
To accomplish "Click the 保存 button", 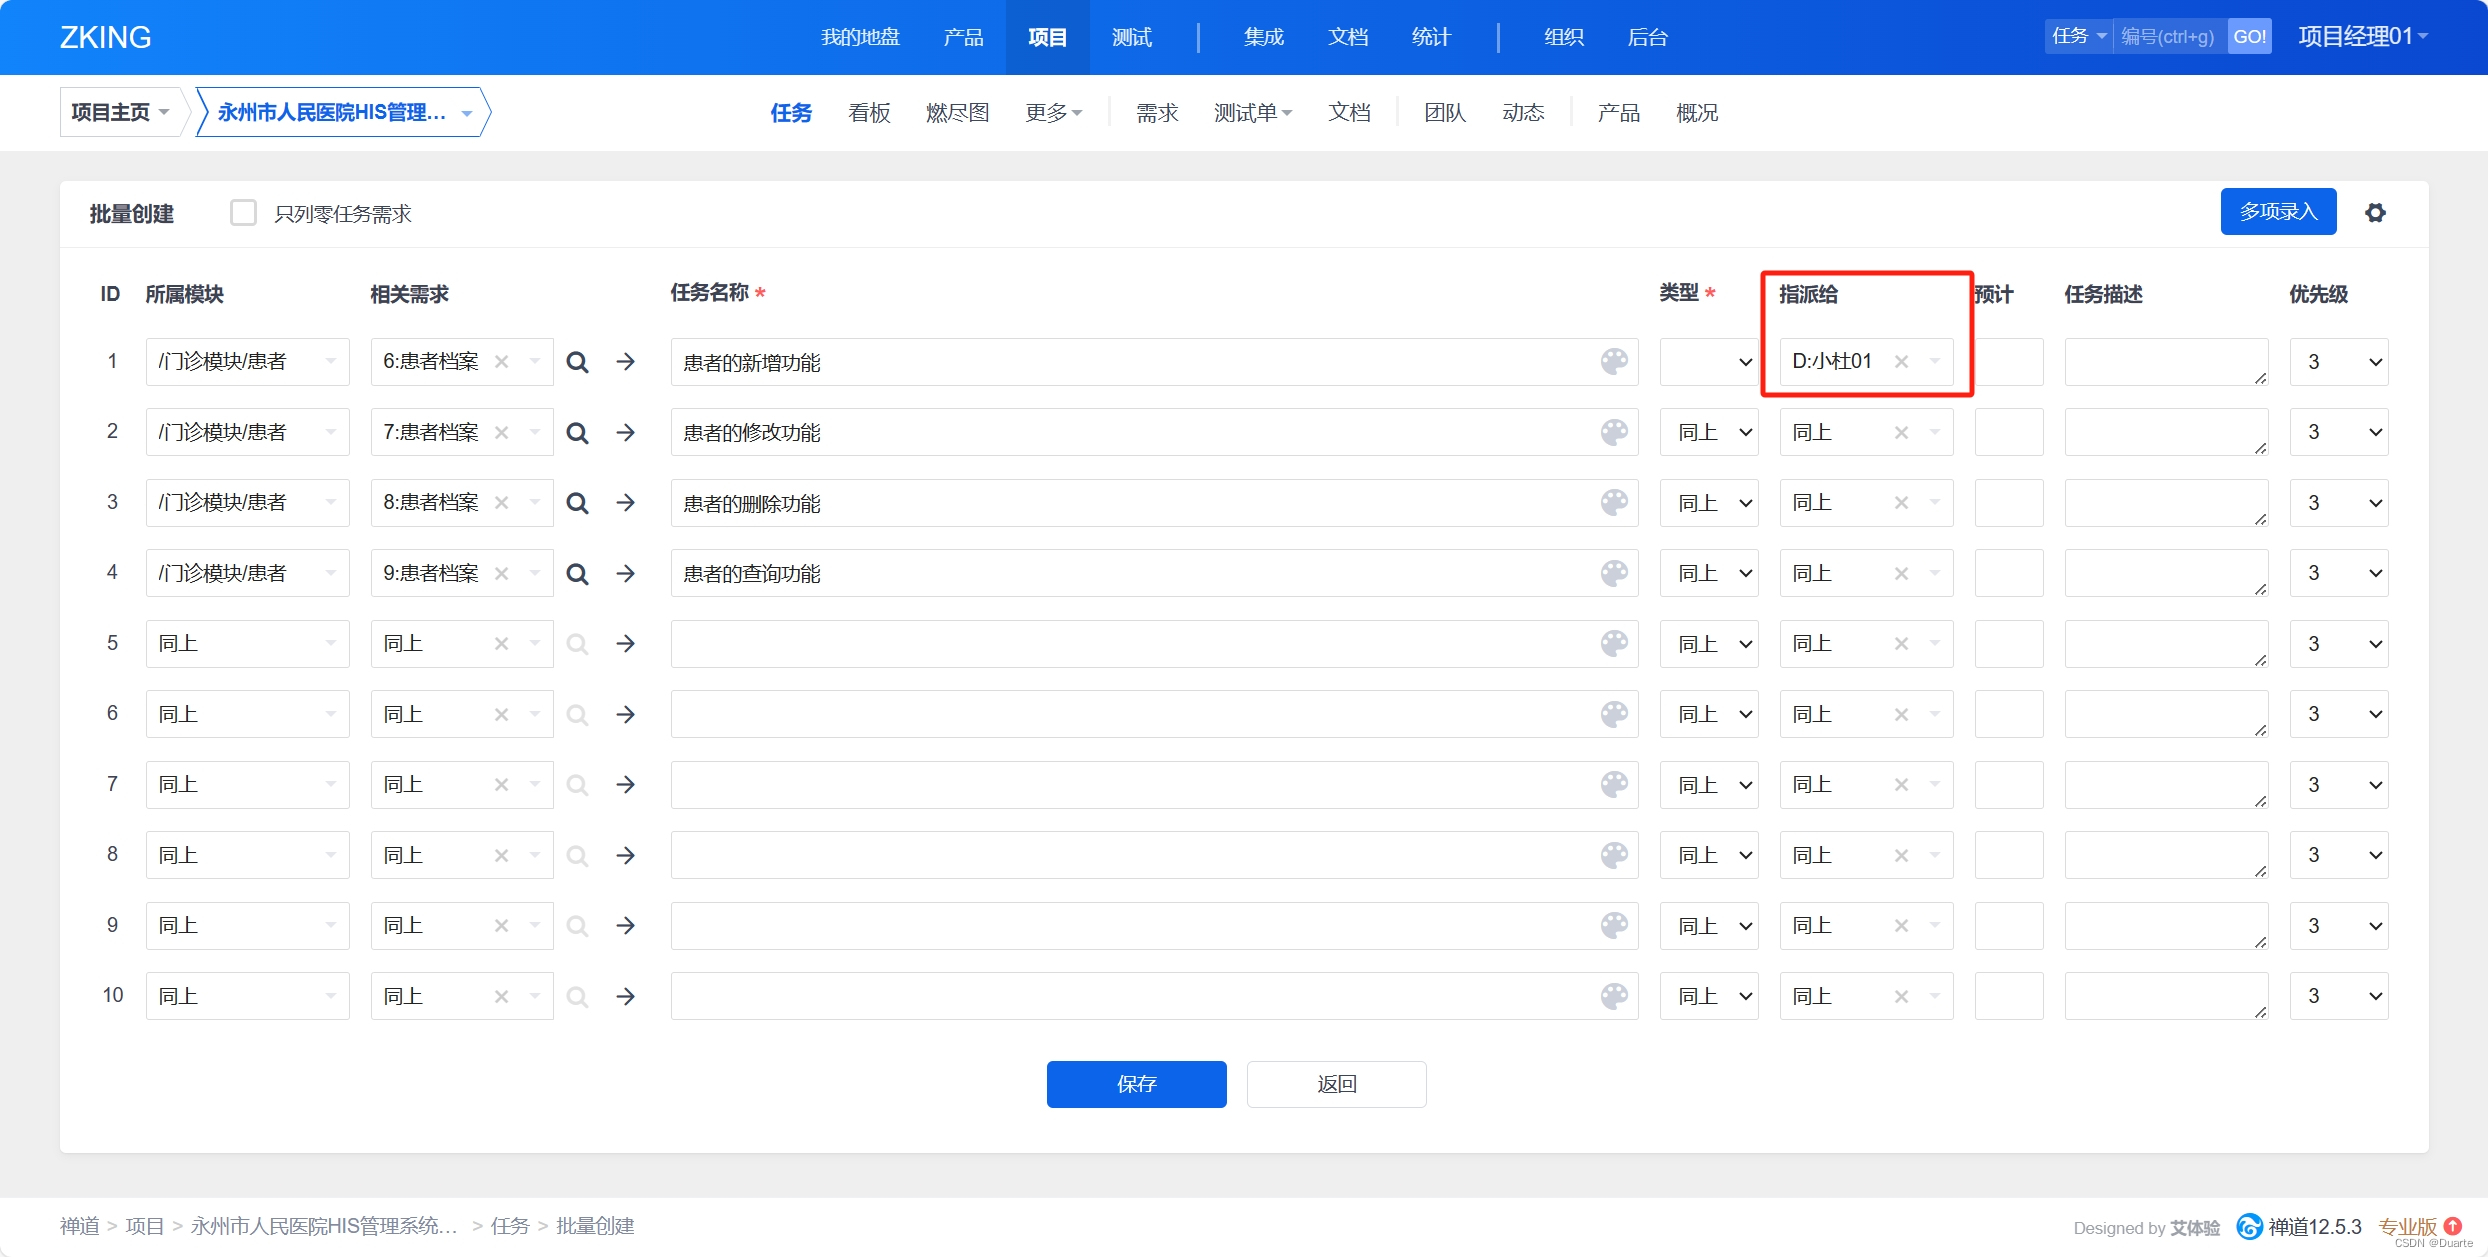I will 1136,1084.
